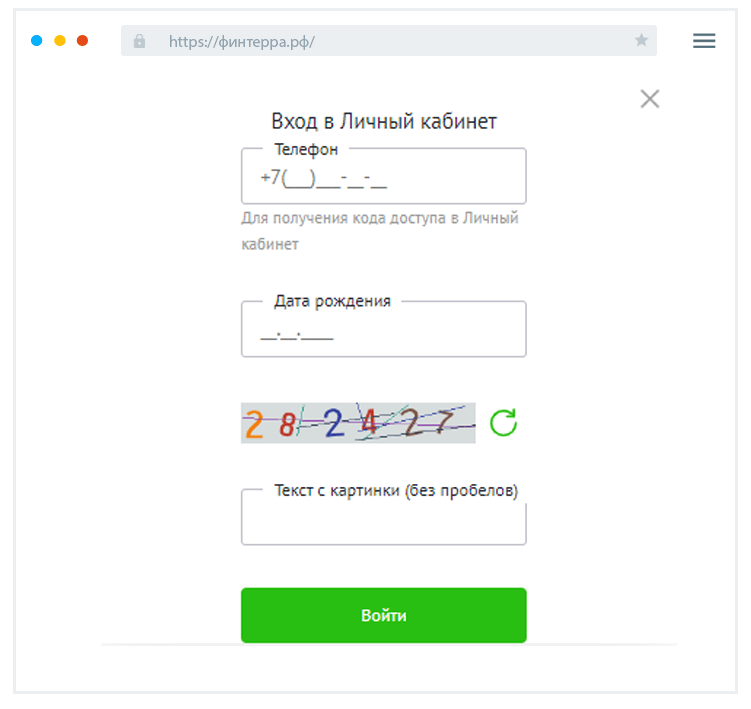Screen dimensions: 751x709
Task: Click the blue window dot
Action: [37, 41]
